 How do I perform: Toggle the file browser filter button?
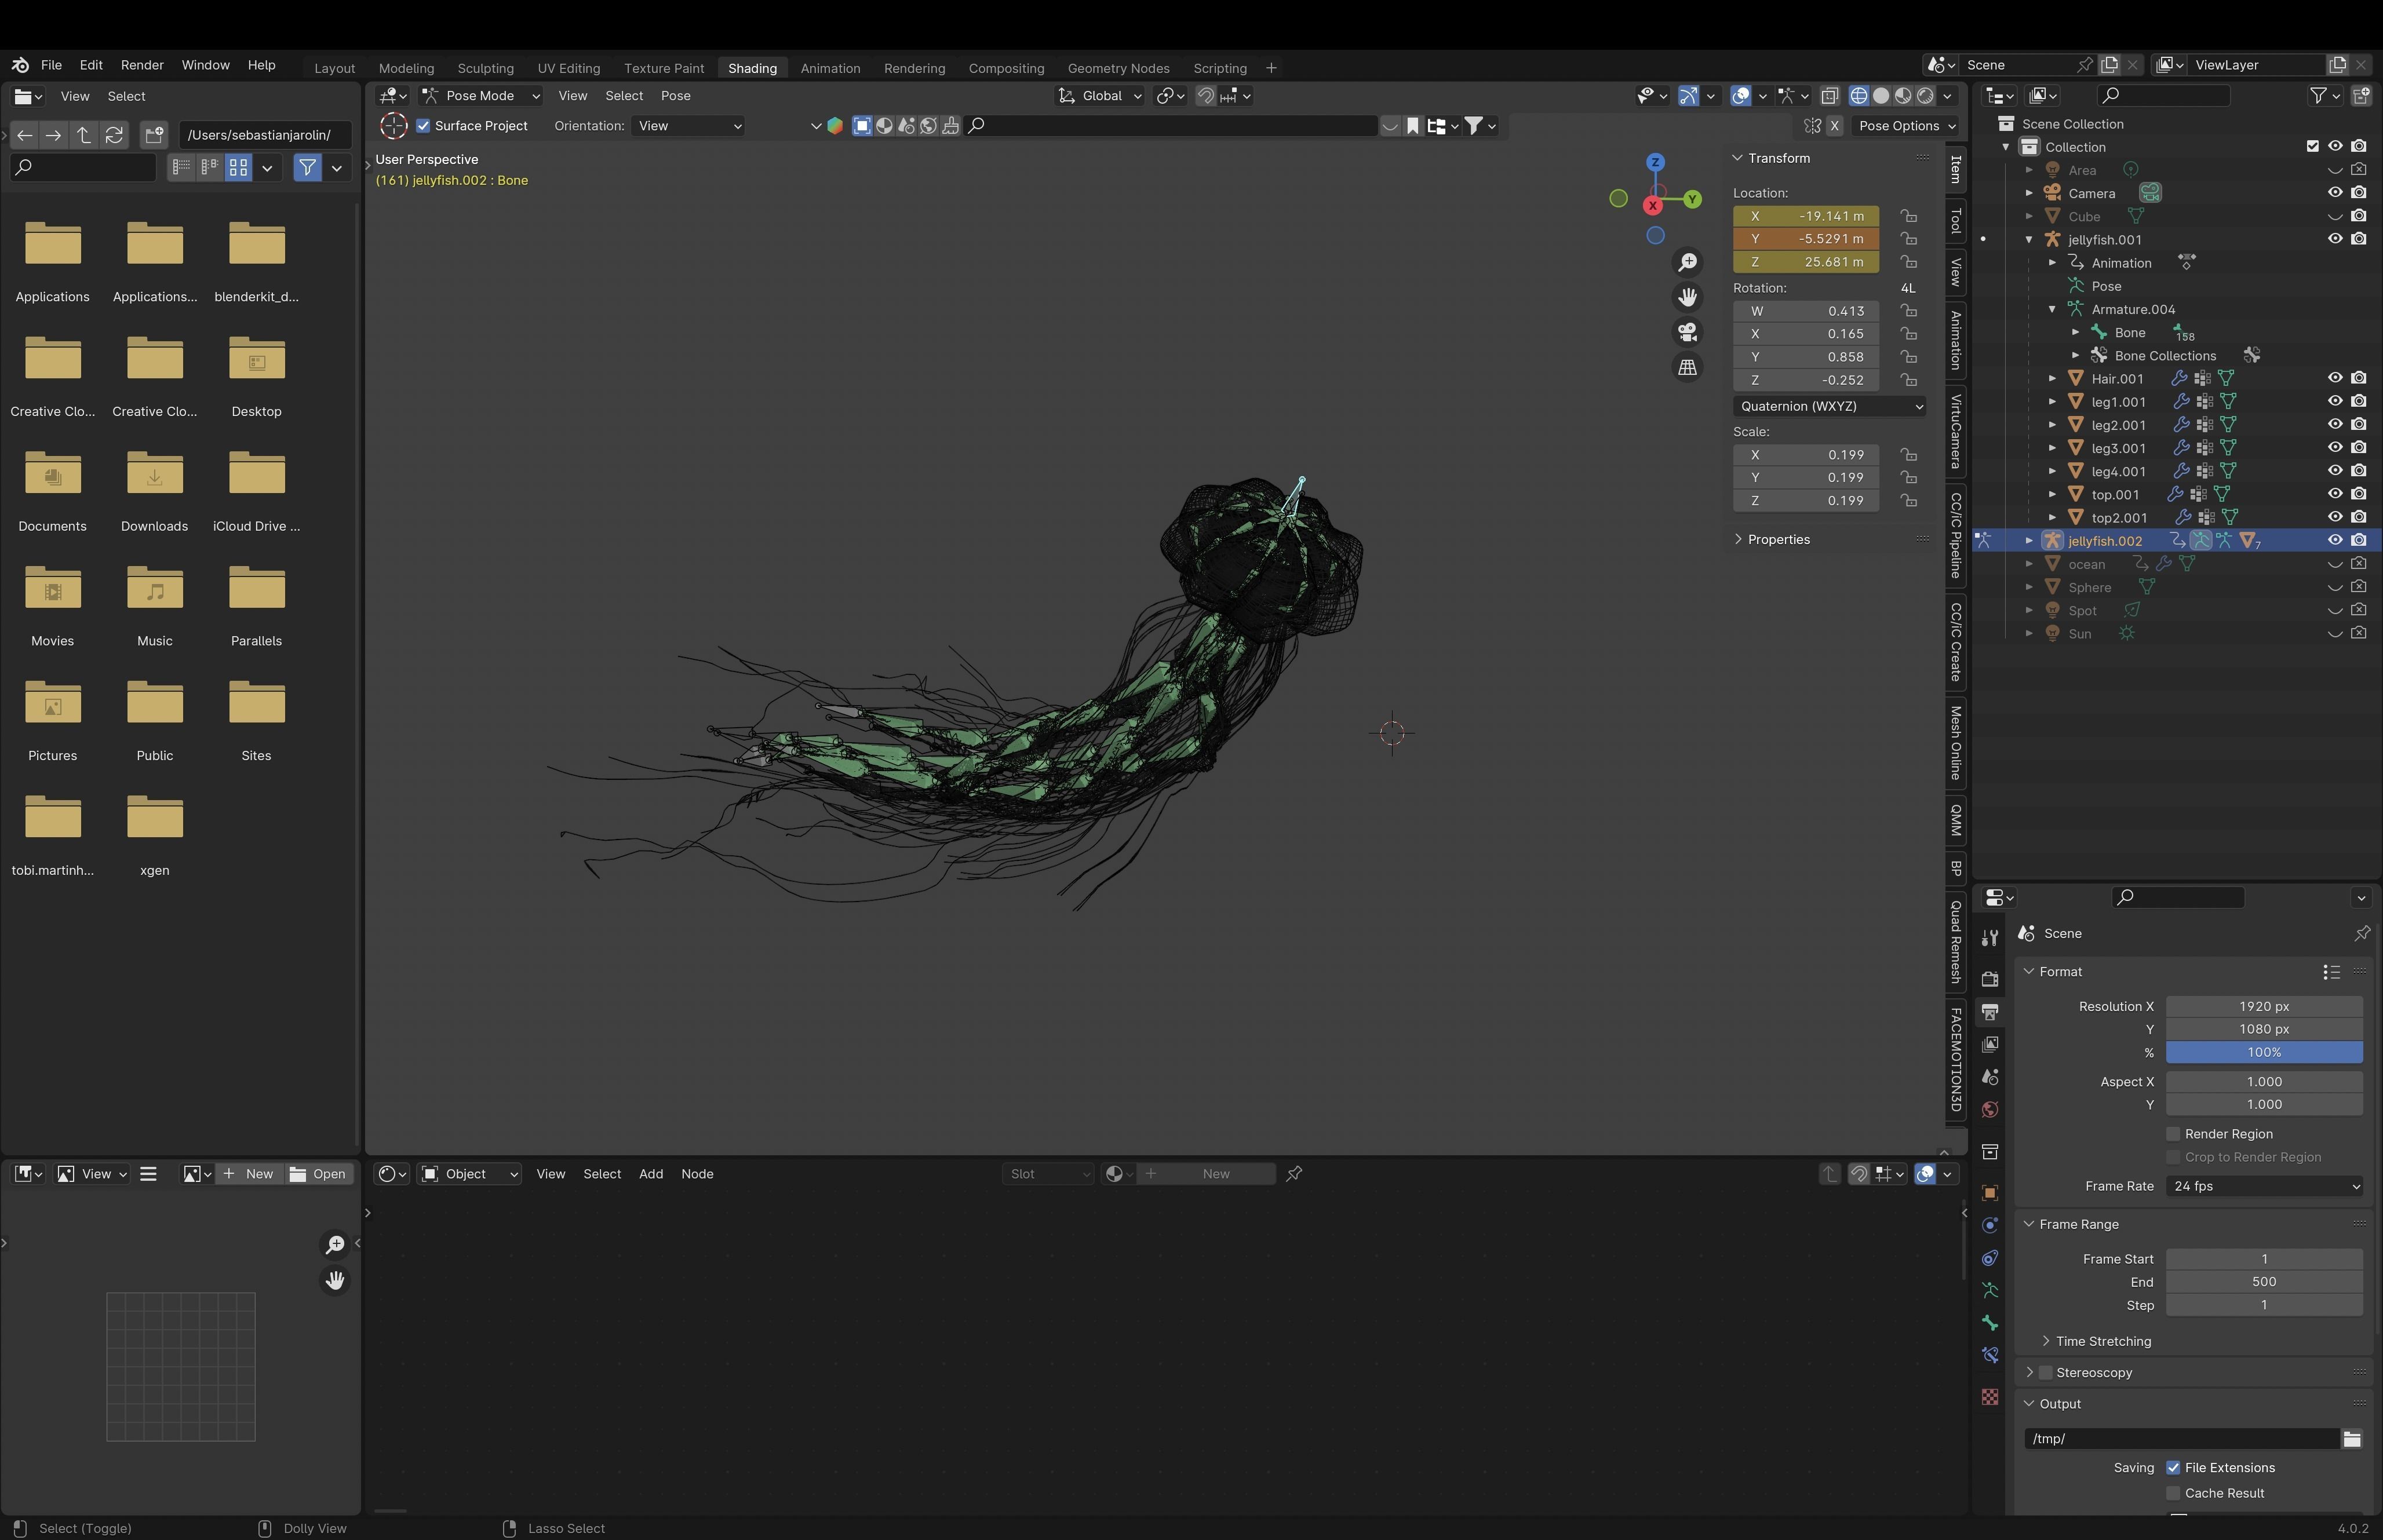(307, 168)
